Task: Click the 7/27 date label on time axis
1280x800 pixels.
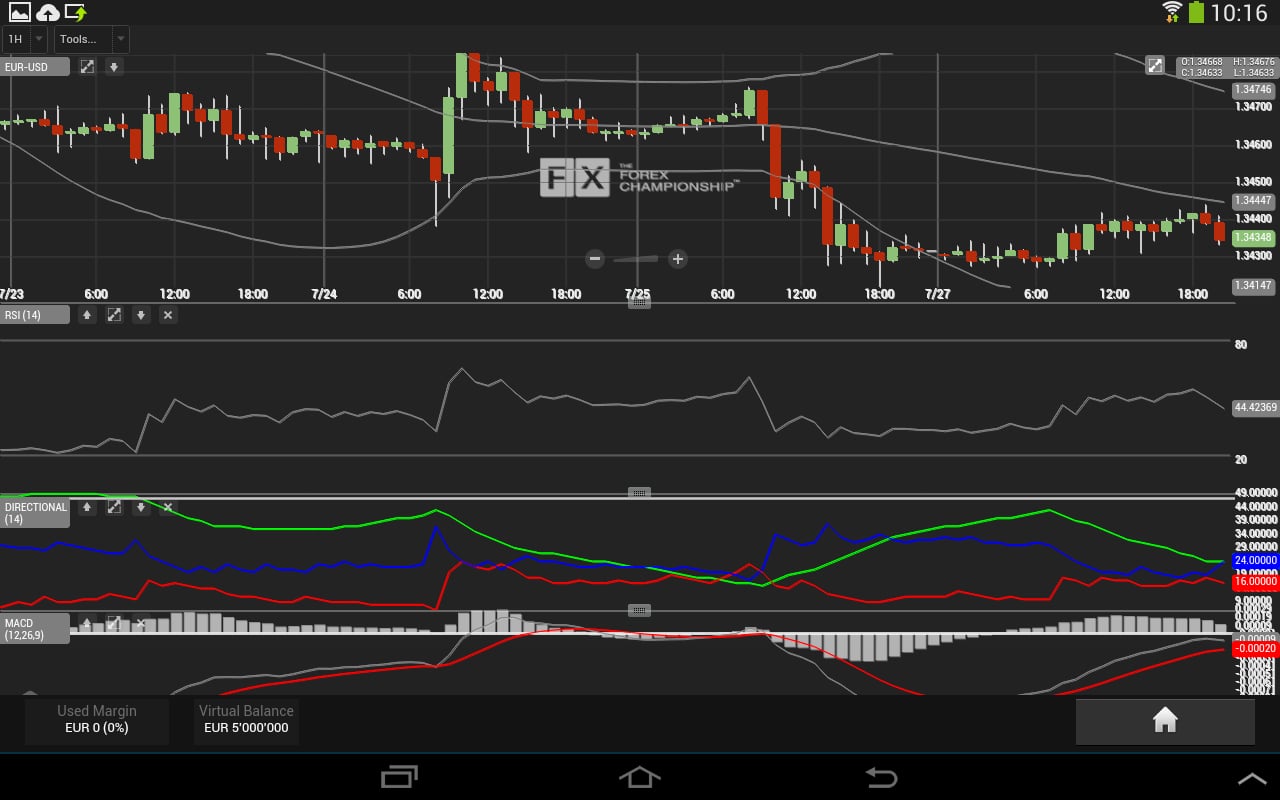Action: (x=937, y=294)
